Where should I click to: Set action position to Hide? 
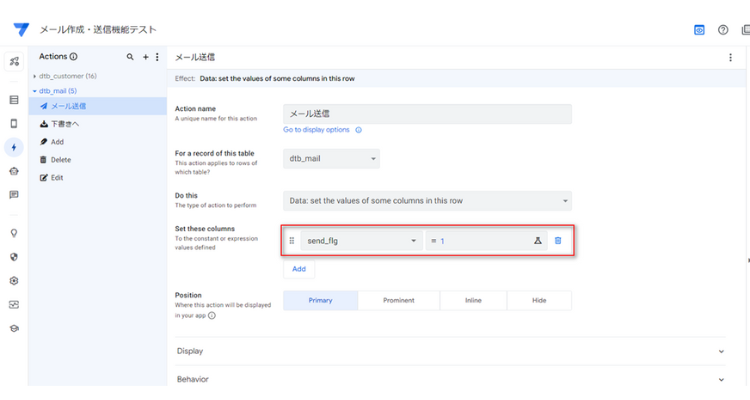[x=539, y=300]
